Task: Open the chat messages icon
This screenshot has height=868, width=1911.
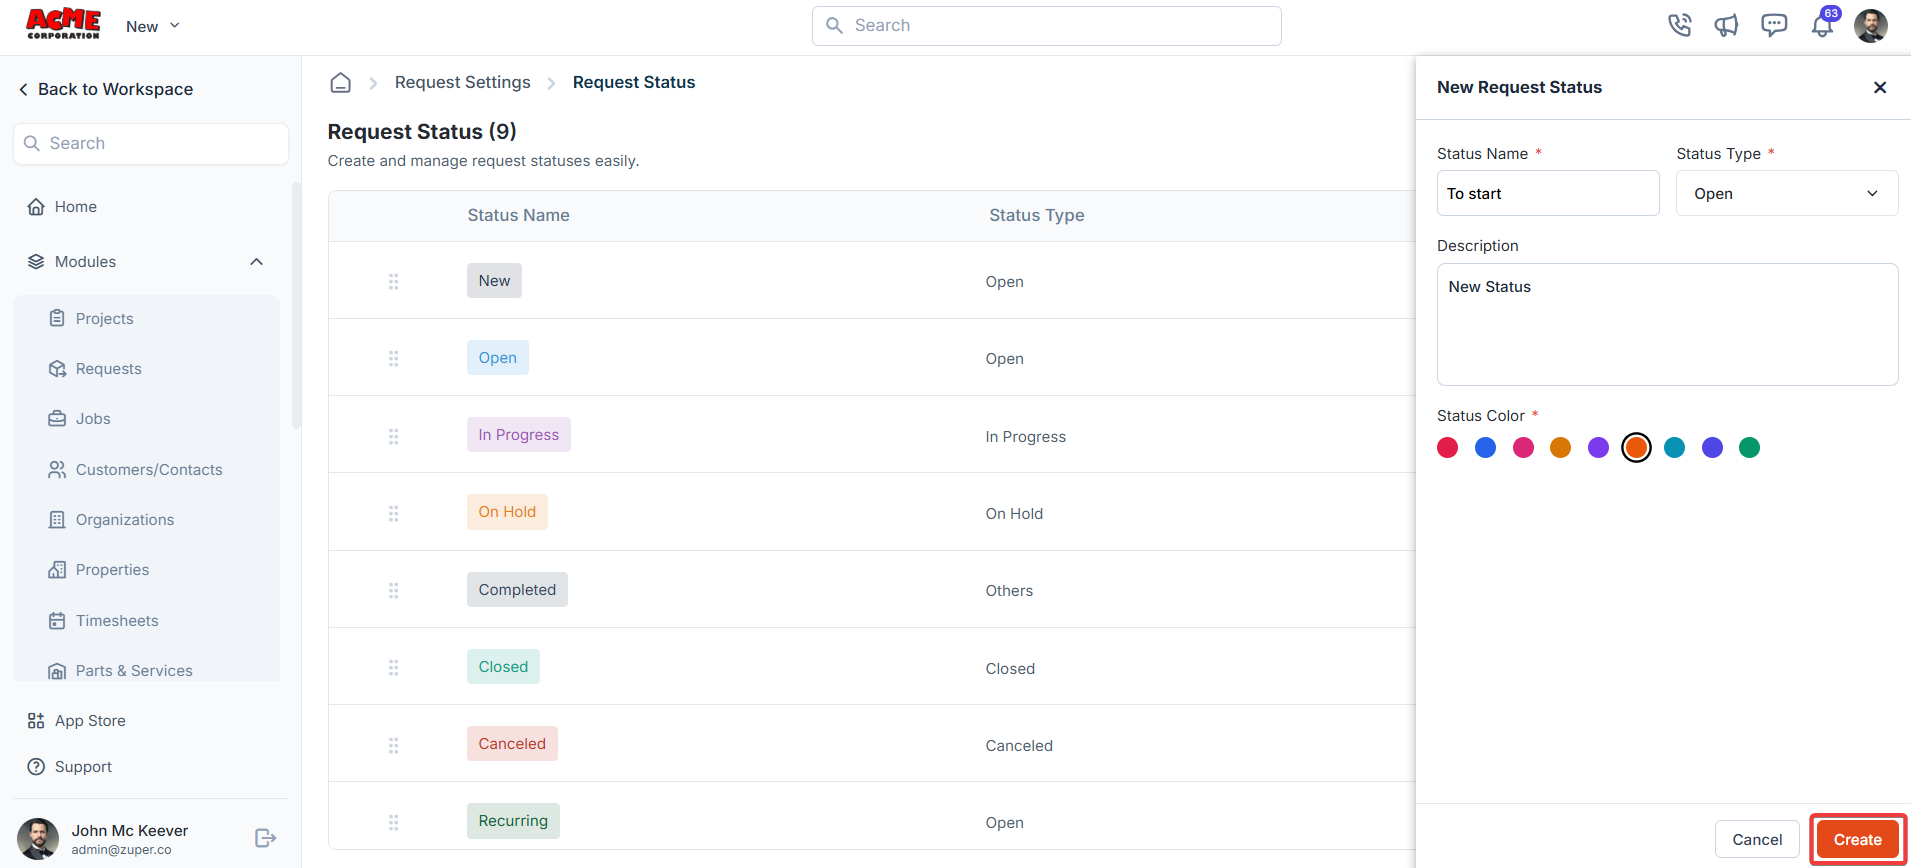Action: tap(1774, 25)
